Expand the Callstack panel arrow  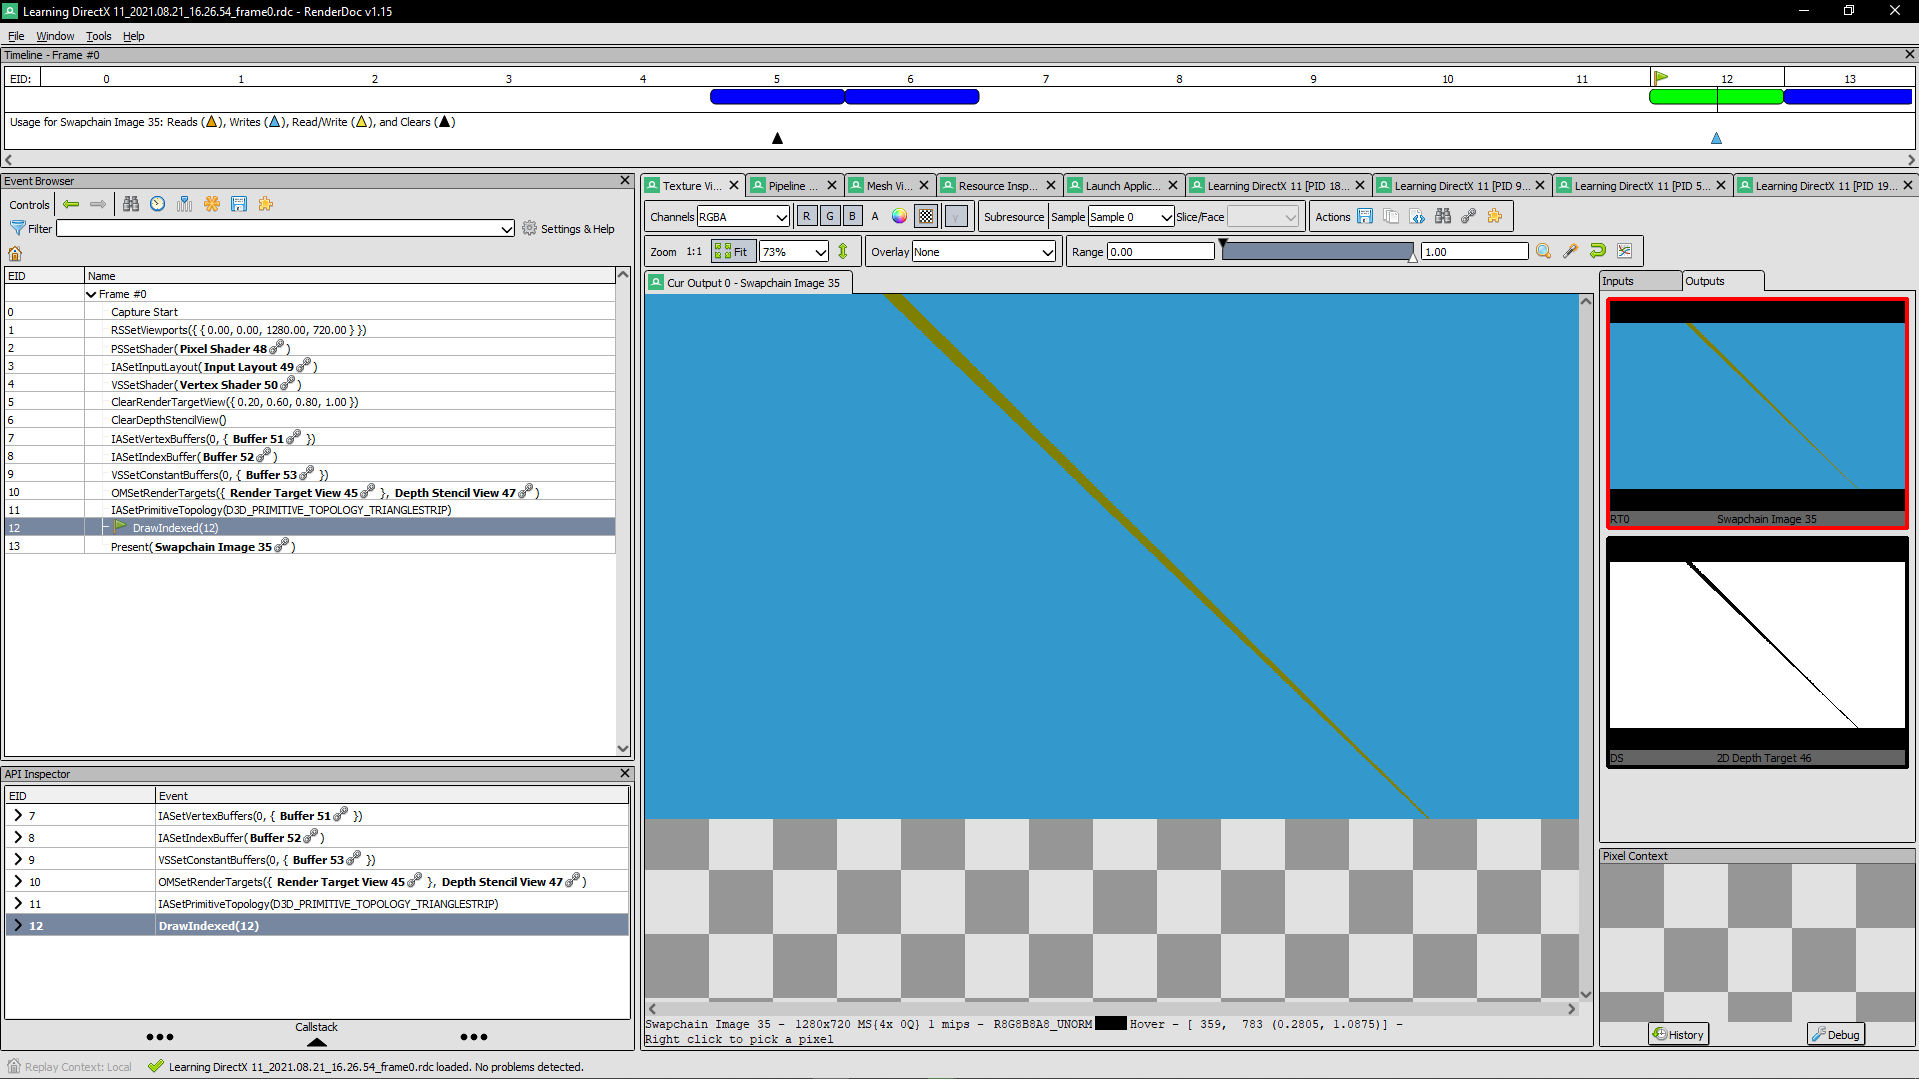[316, 1042]
